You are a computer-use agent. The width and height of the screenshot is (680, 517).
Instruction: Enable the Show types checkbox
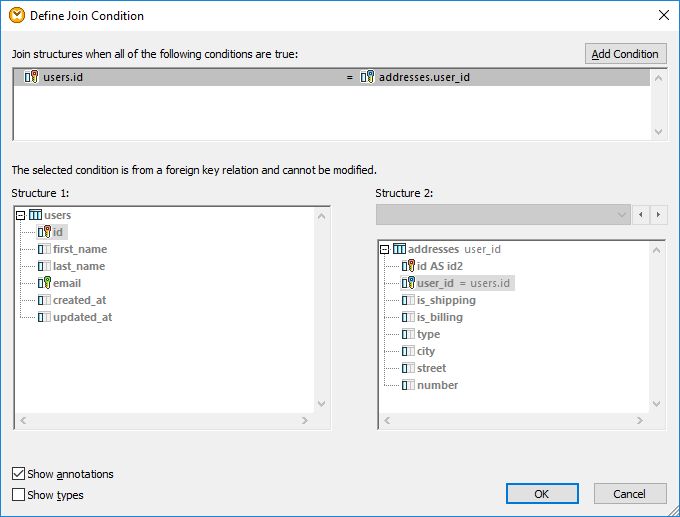[19, 495]
